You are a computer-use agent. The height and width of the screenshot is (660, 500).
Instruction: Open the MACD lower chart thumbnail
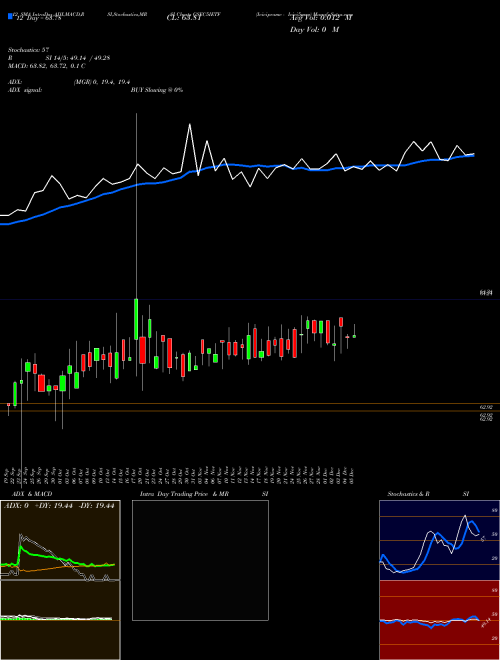coord(60,620)
